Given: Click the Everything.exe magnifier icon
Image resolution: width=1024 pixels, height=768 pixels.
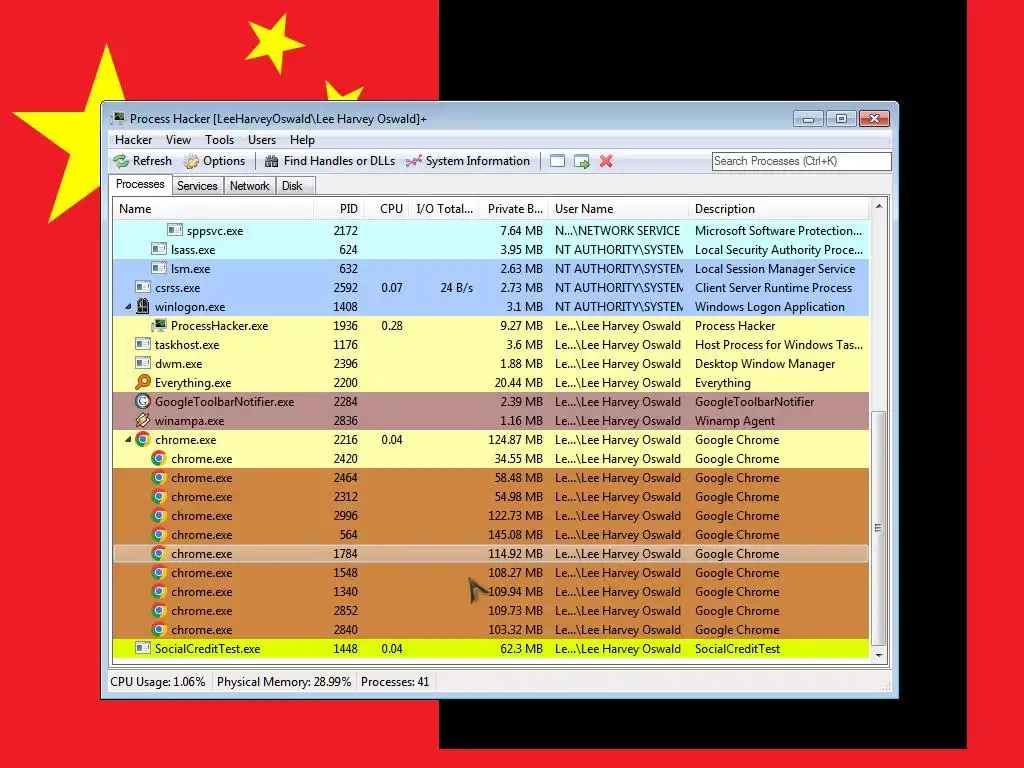Looking at the screenshot, I should (x=143, y=383).
